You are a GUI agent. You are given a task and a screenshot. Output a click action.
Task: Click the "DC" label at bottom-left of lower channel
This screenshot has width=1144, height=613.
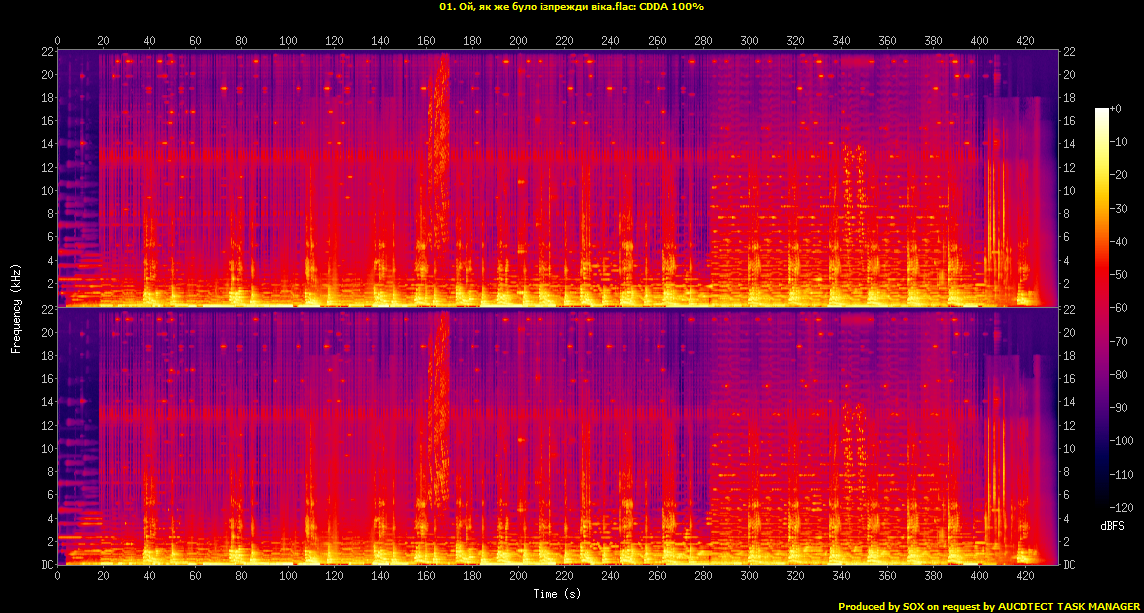[47, 565]
